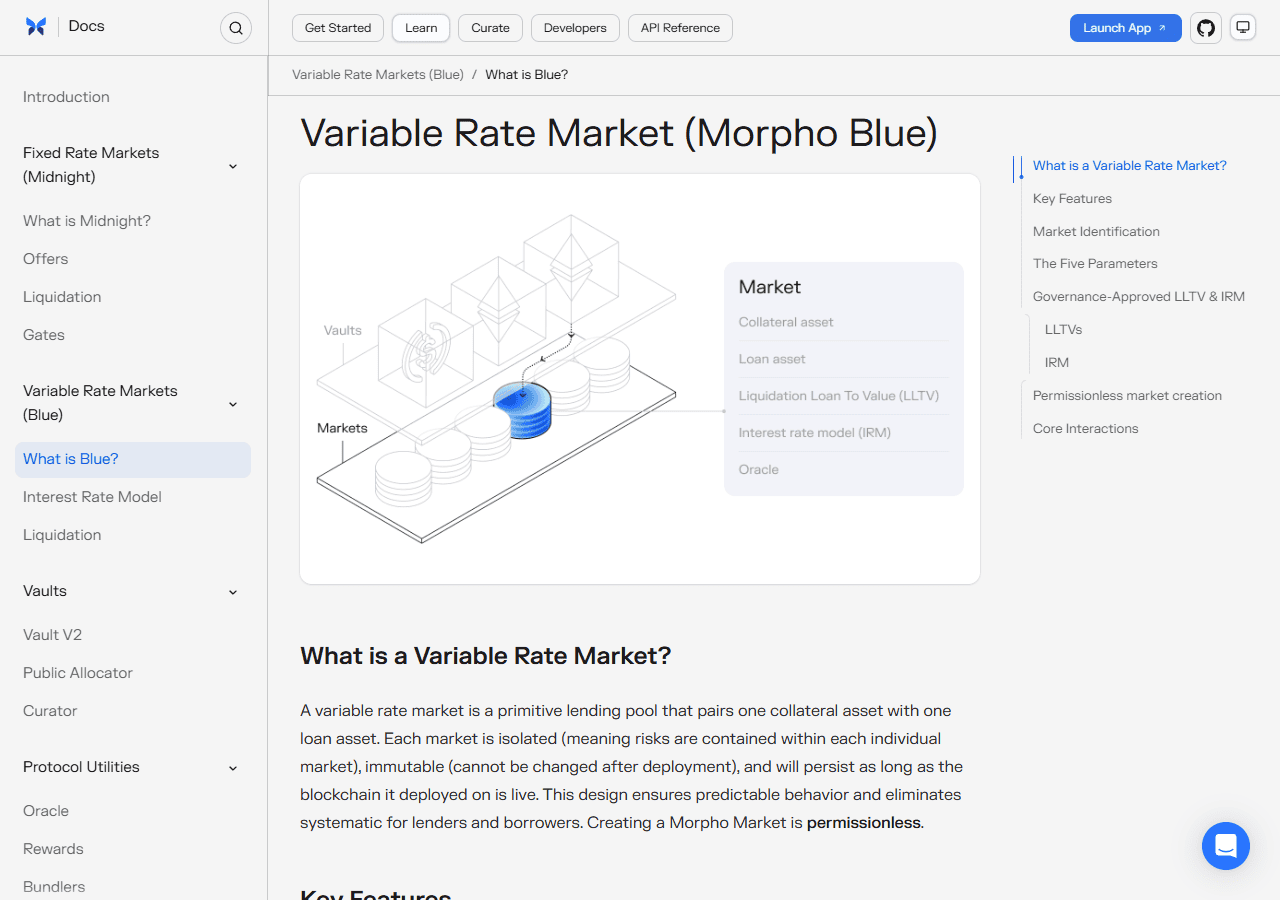The image size is (1280, 900).
Task: Open the Introduction sidebar link
Action: pyautogui.click(x=66, y=97)
